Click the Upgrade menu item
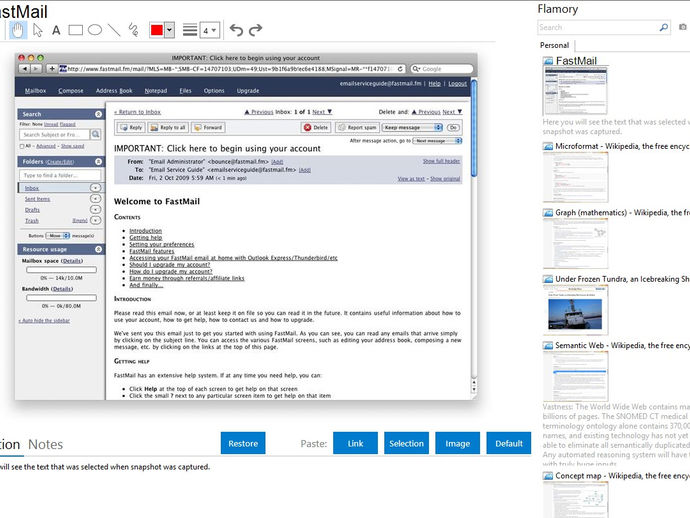 pyautogui.click(x=248, y=91)
